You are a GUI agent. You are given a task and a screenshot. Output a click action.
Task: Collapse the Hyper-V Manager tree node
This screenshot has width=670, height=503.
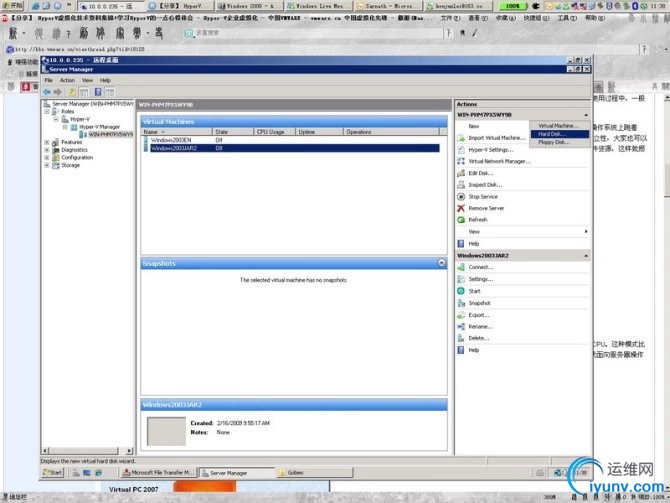point(65,127)
